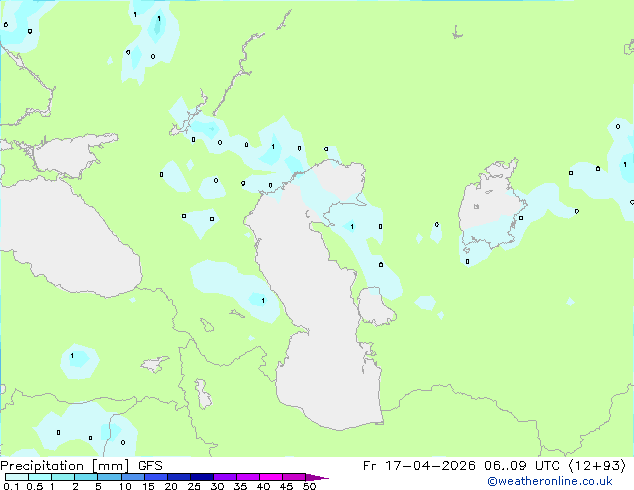The height and width of the screenshot is (490, 634).
Task: Click the legend label "35"
Action: click(x=240, y=486)
